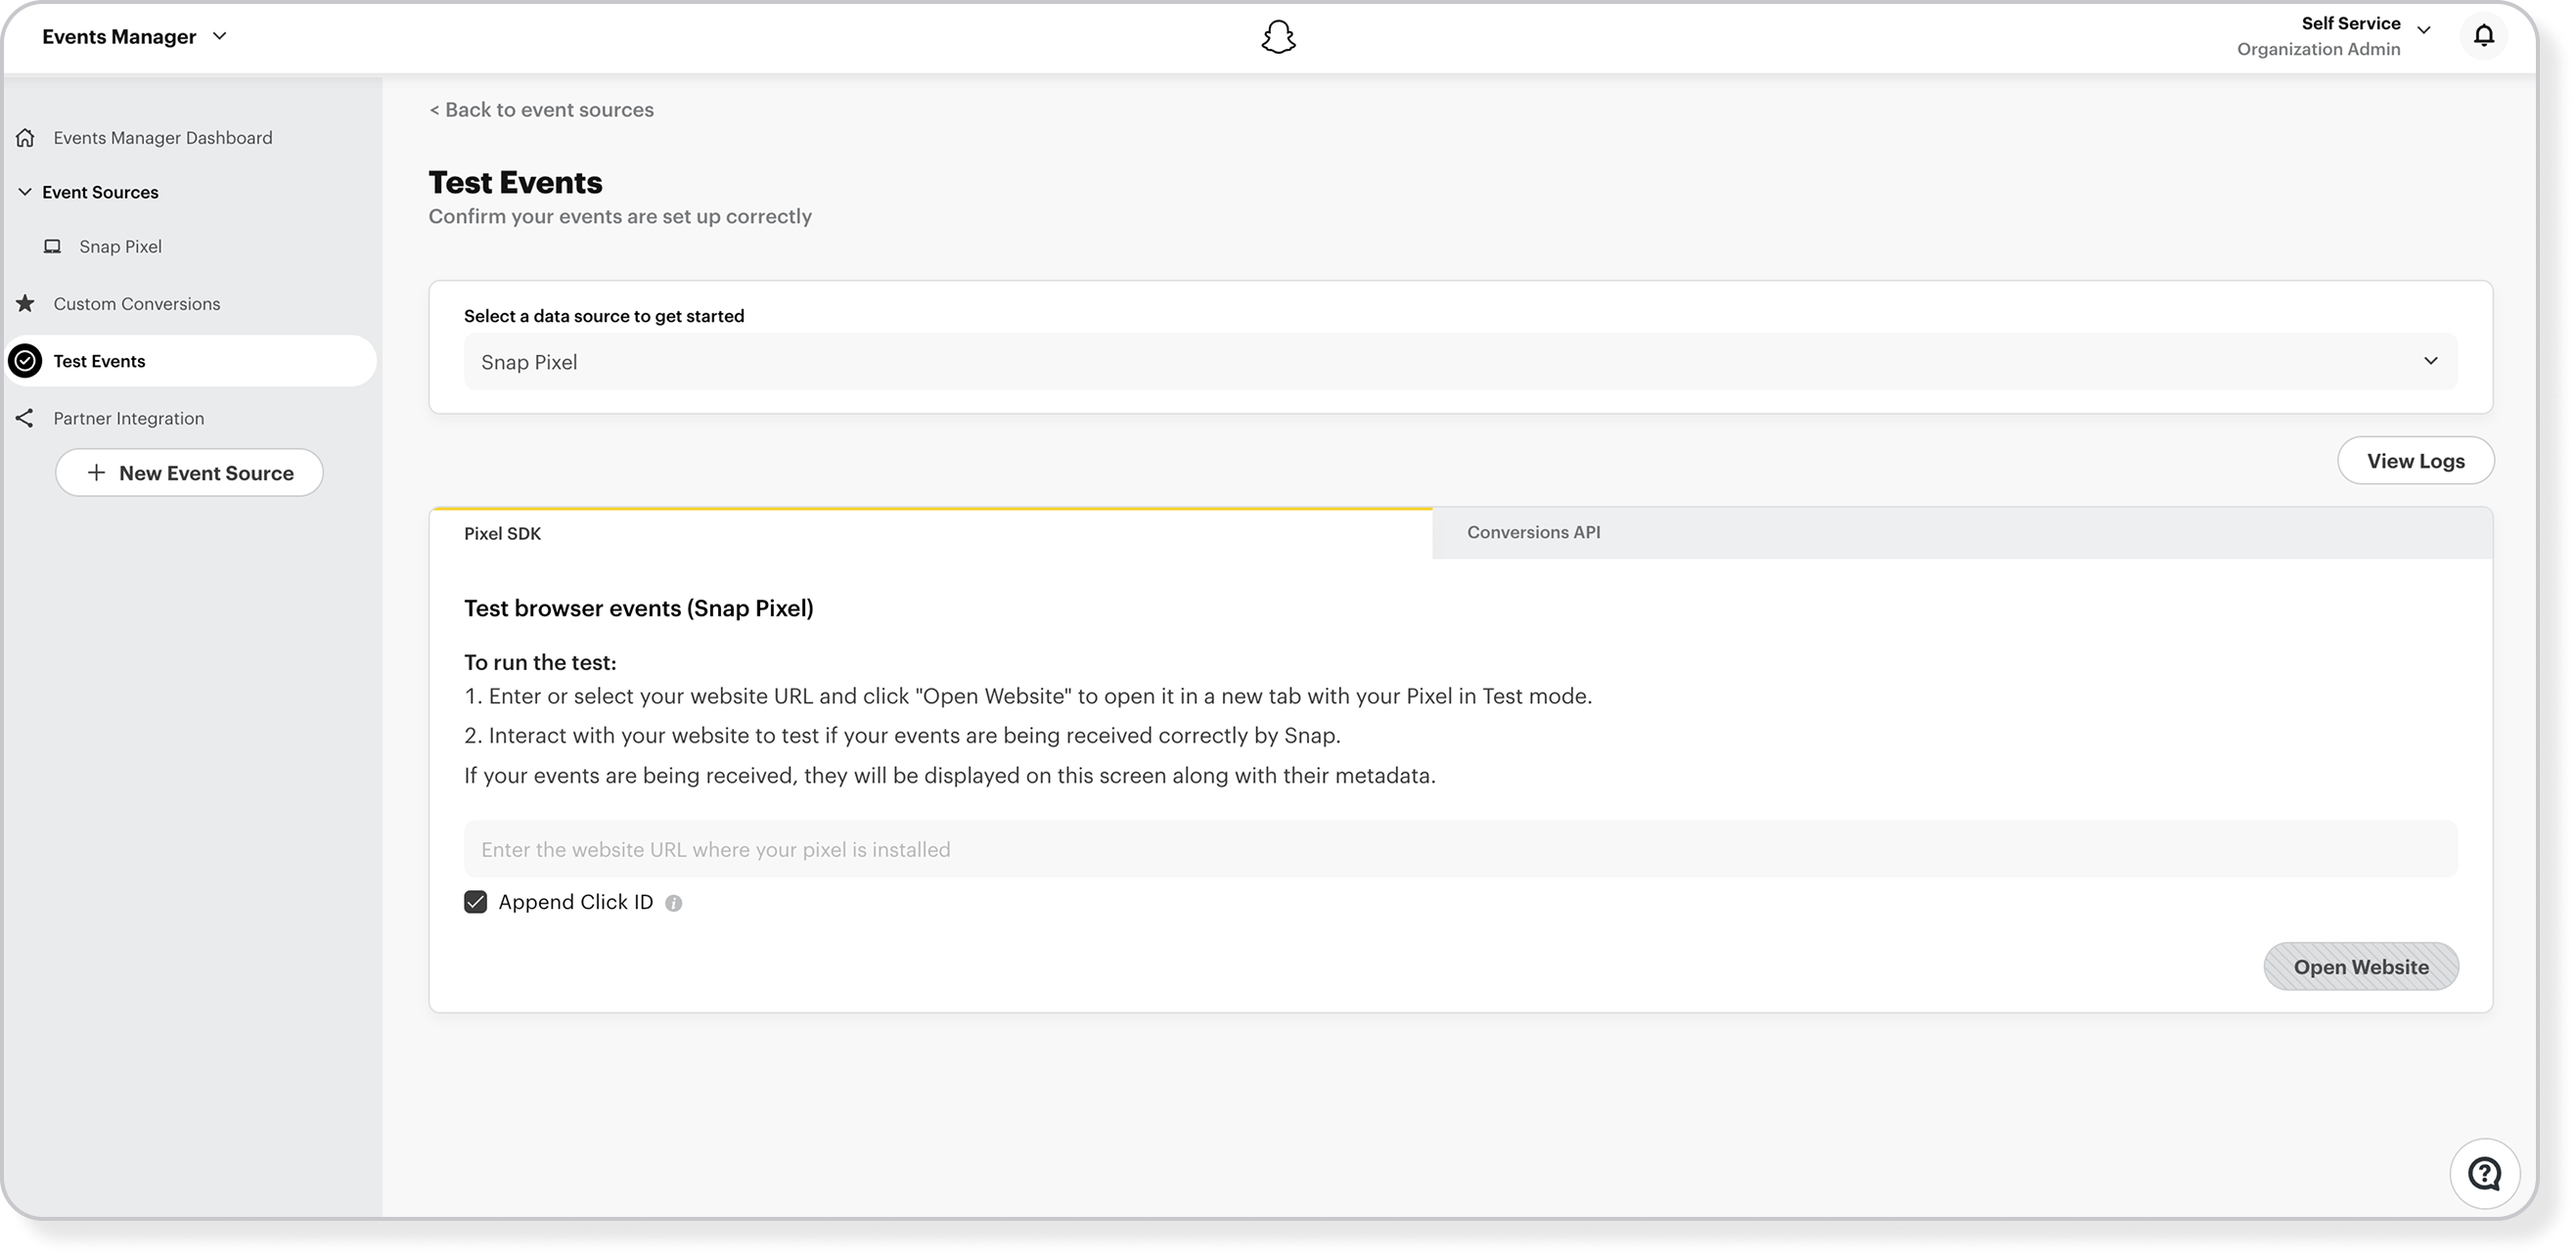Click the View Logs button
Viewport: 2576px width, 1257px height.
(x=2415, y=461)
